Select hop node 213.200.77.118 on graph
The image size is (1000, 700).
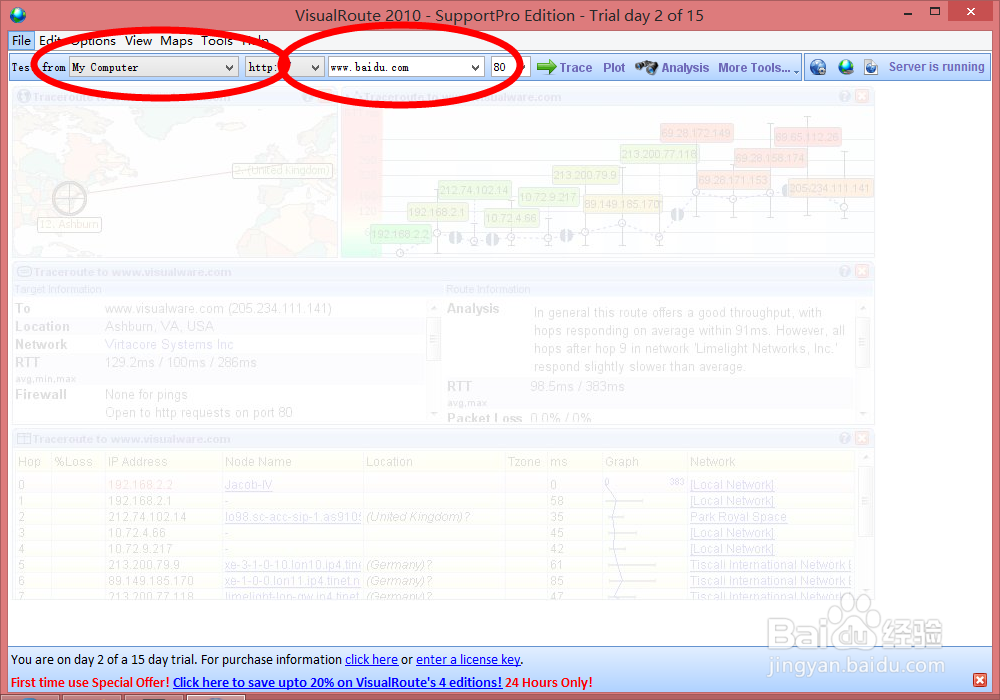pyautogui.click(x=659, y=154)
